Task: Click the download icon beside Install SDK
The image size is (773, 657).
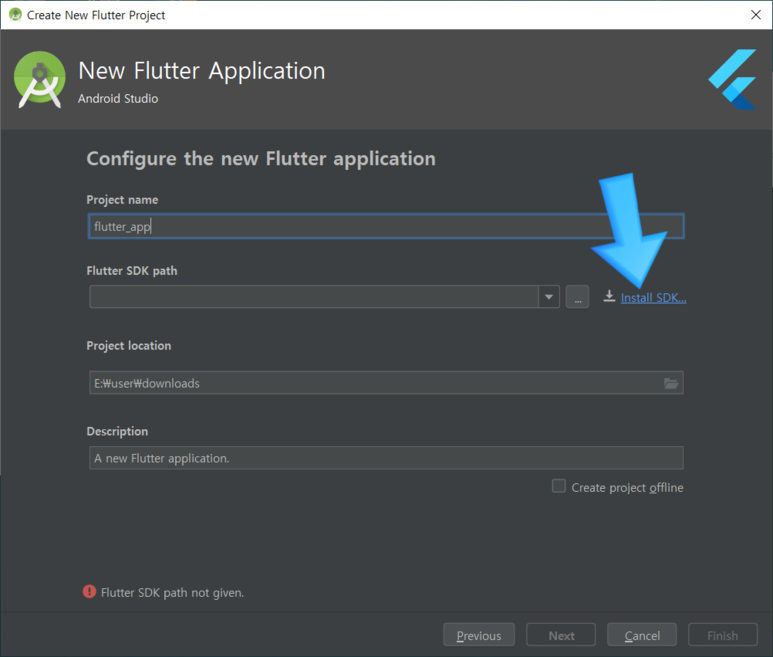Action: pyautogui.click(x=609, y=296)
